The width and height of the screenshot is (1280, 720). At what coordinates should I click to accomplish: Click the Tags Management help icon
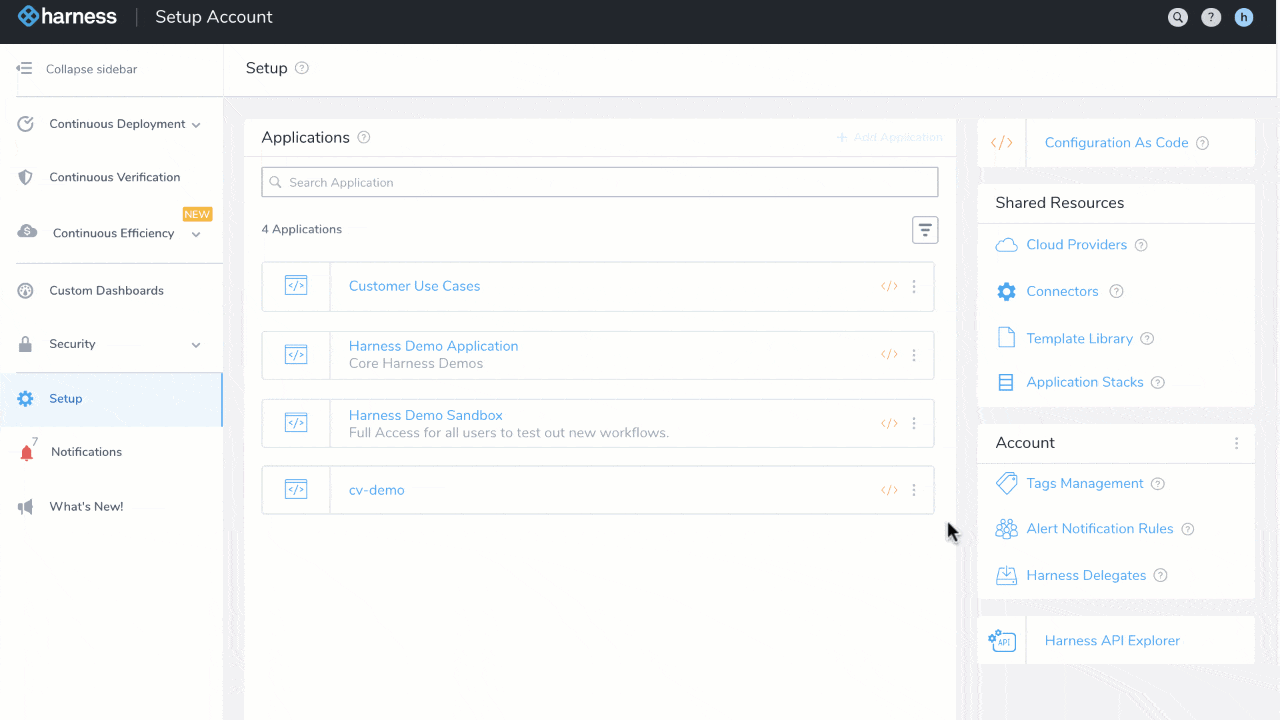pyautogui.click(x=1158, y=484)
